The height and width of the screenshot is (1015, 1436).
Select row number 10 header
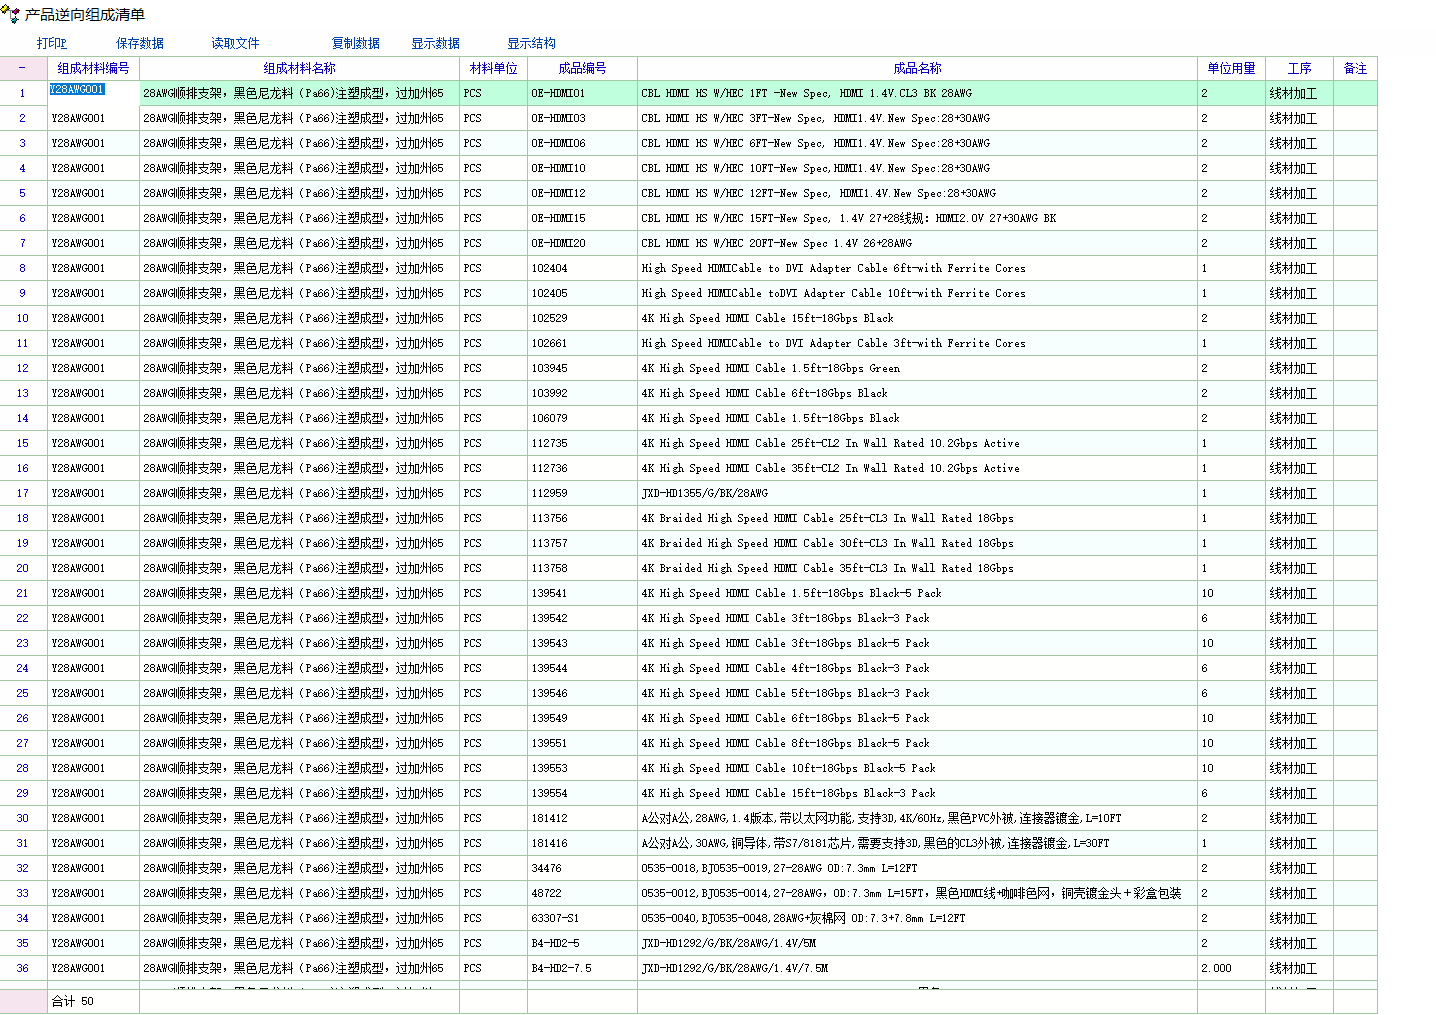coord(23,318)
